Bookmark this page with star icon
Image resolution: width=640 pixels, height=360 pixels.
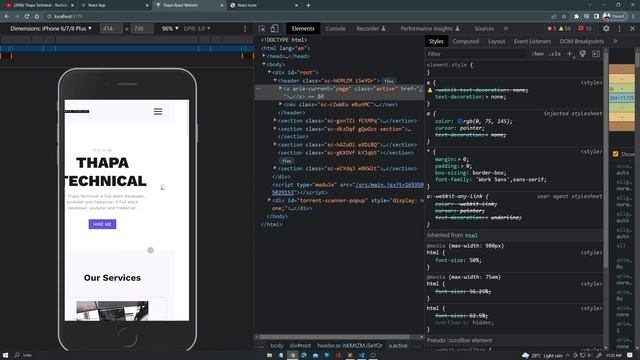564,16
